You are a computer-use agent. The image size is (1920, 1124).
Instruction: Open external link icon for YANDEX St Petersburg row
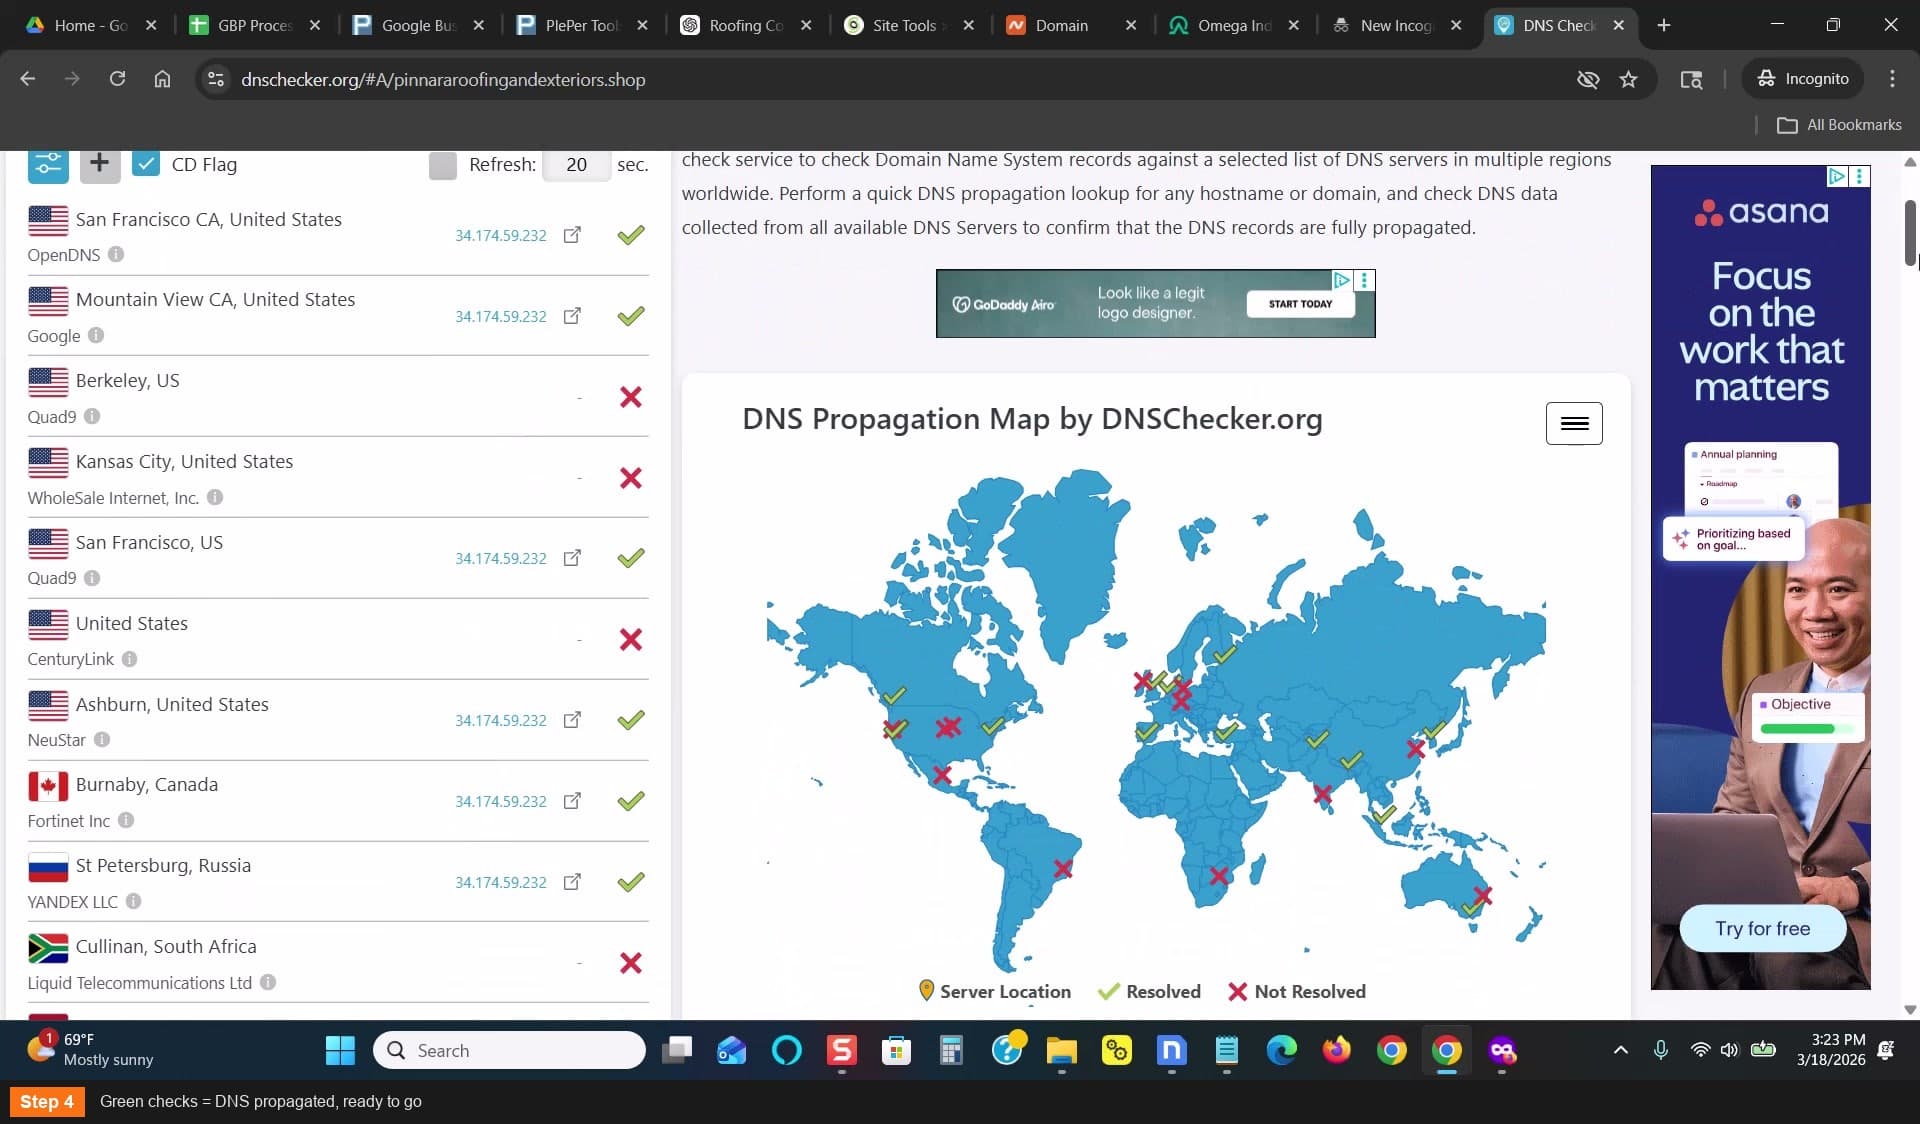coord(572,882)
